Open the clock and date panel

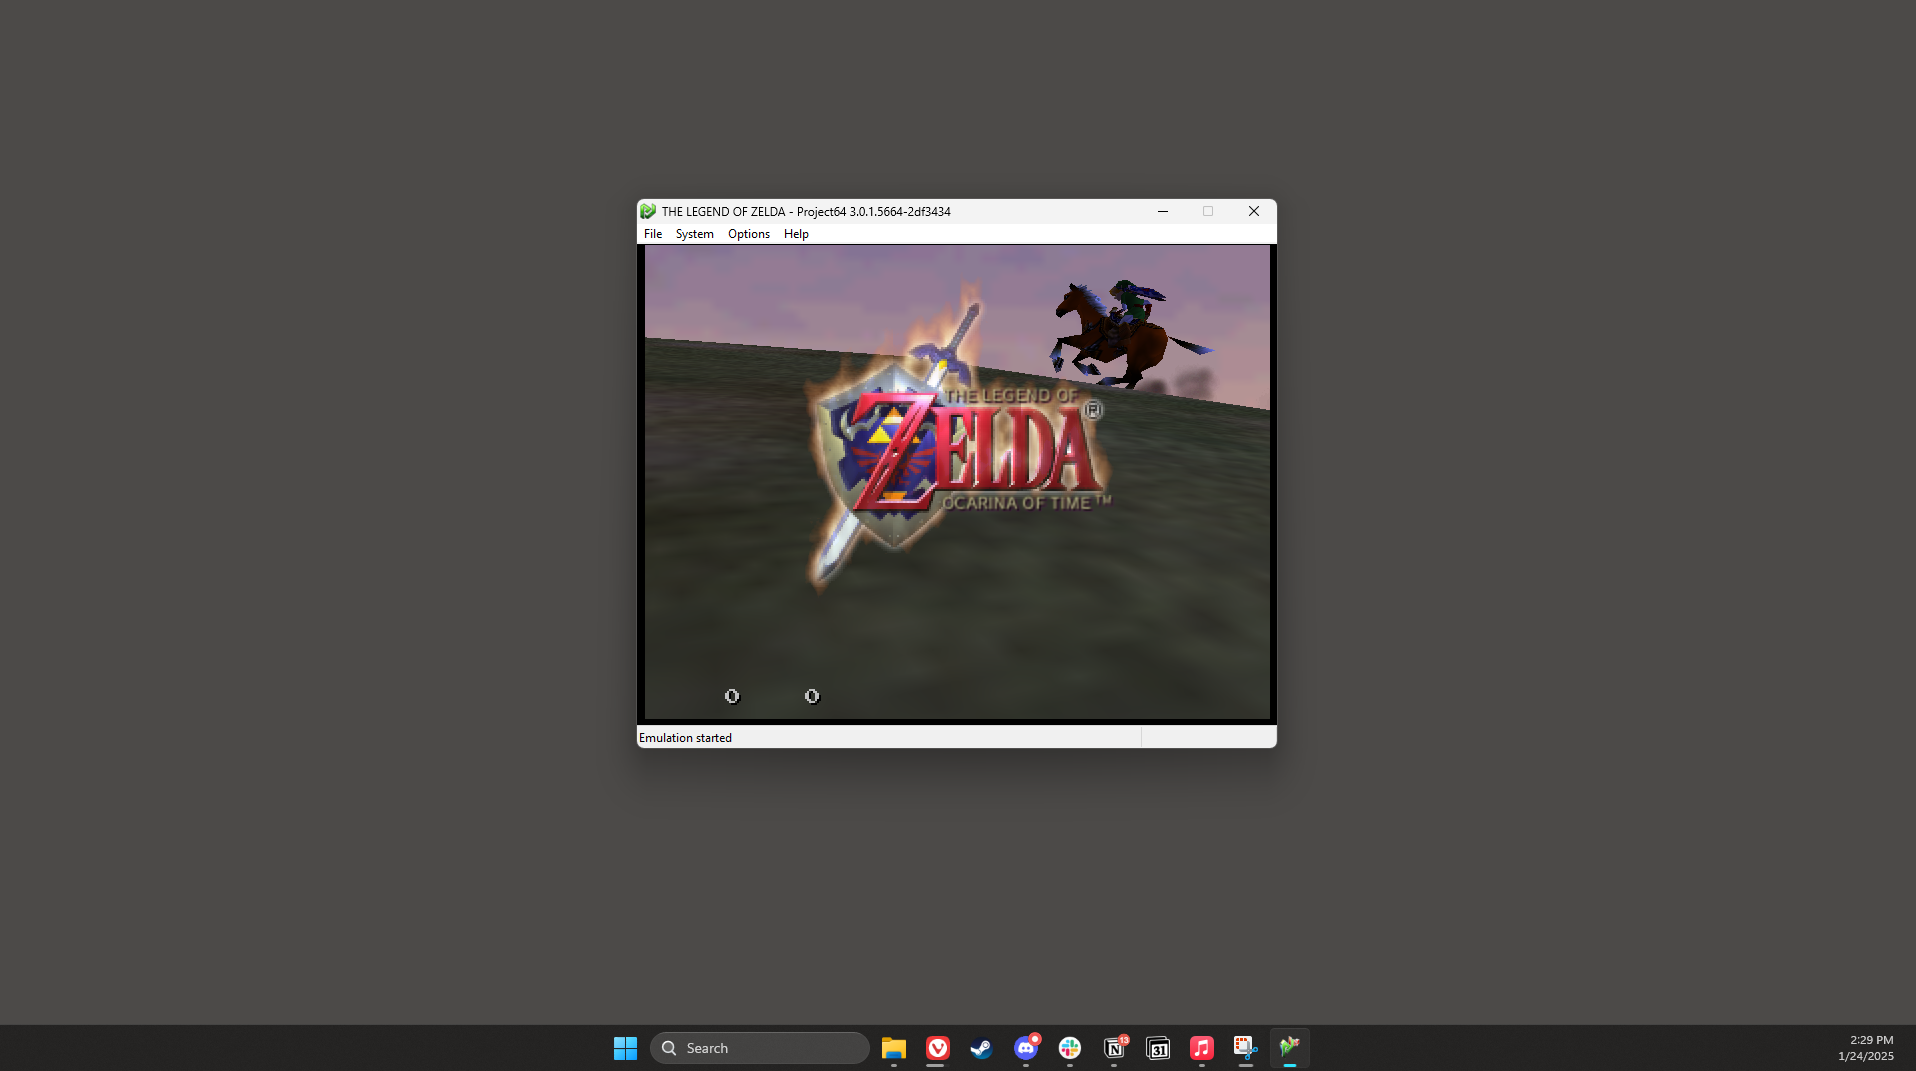[x=1865, y=1048]
